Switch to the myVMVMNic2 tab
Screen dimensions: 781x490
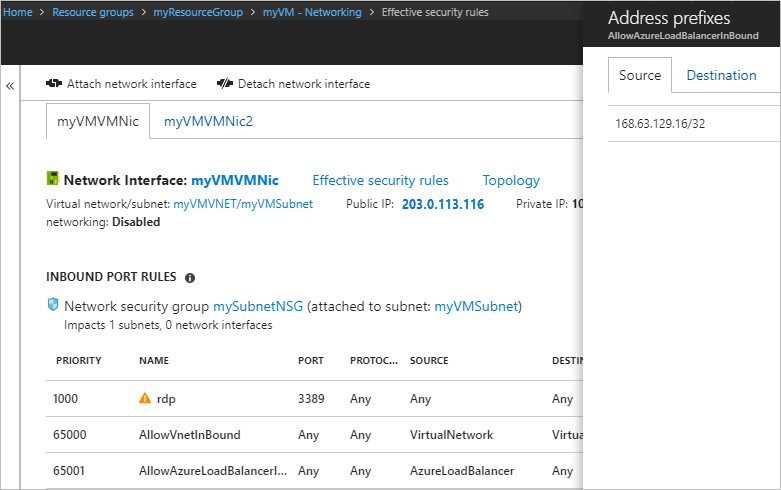[x=208, y=121]
